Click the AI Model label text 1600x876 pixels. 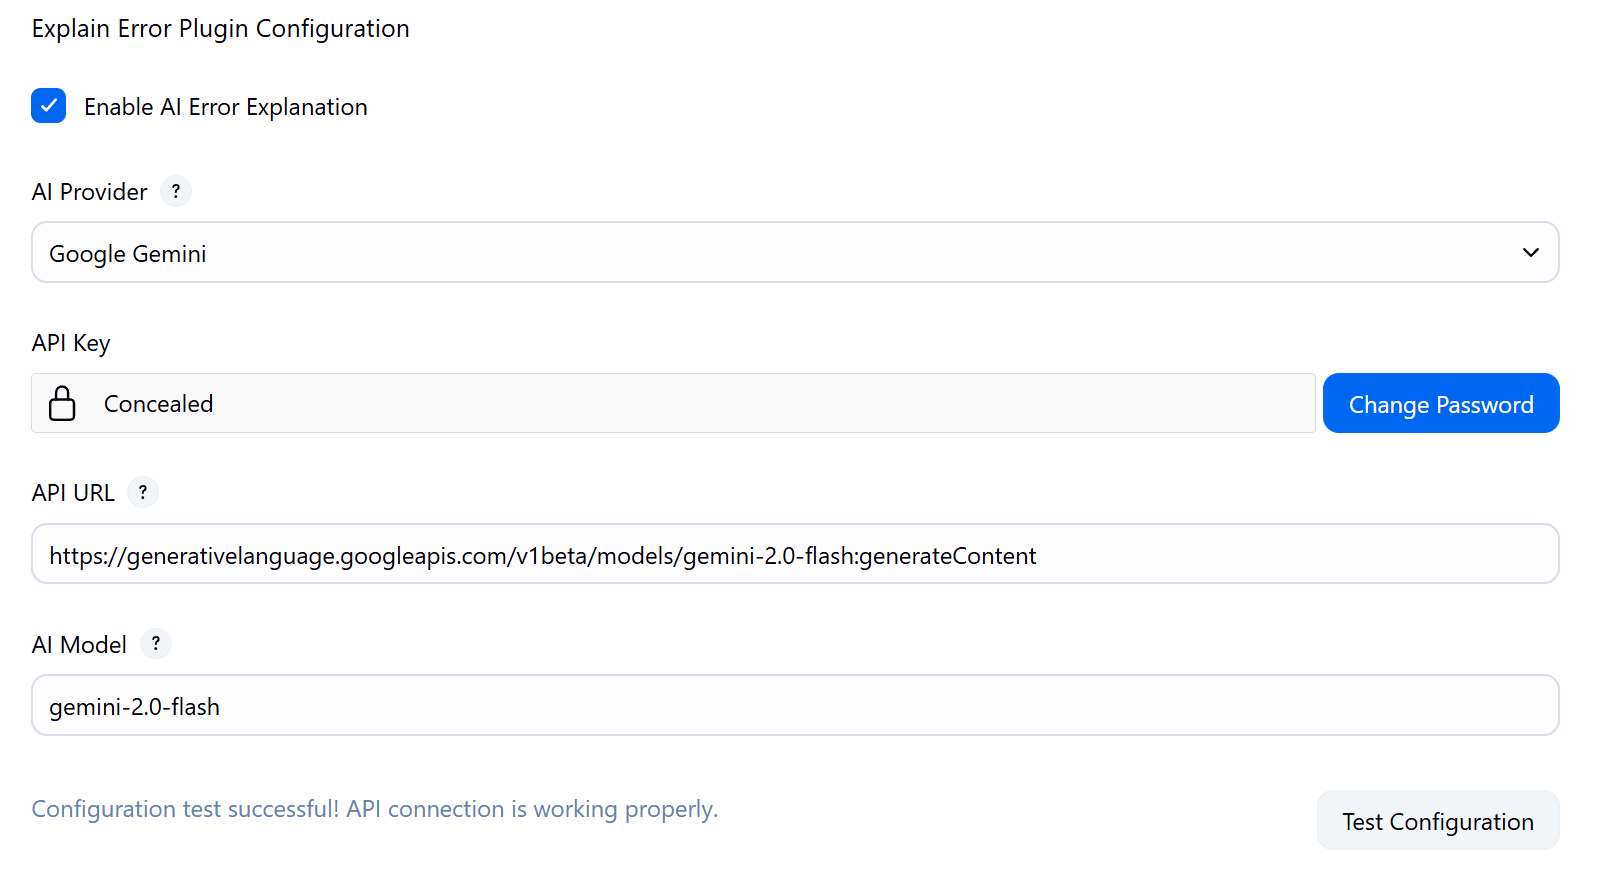[80, 645]
